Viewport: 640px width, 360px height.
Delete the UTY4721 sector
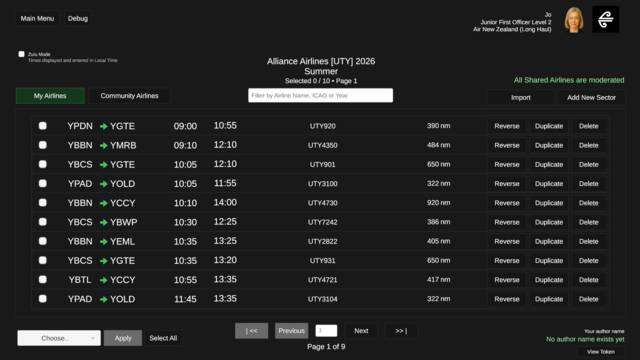pyautogui.click(x=589, y=280)
